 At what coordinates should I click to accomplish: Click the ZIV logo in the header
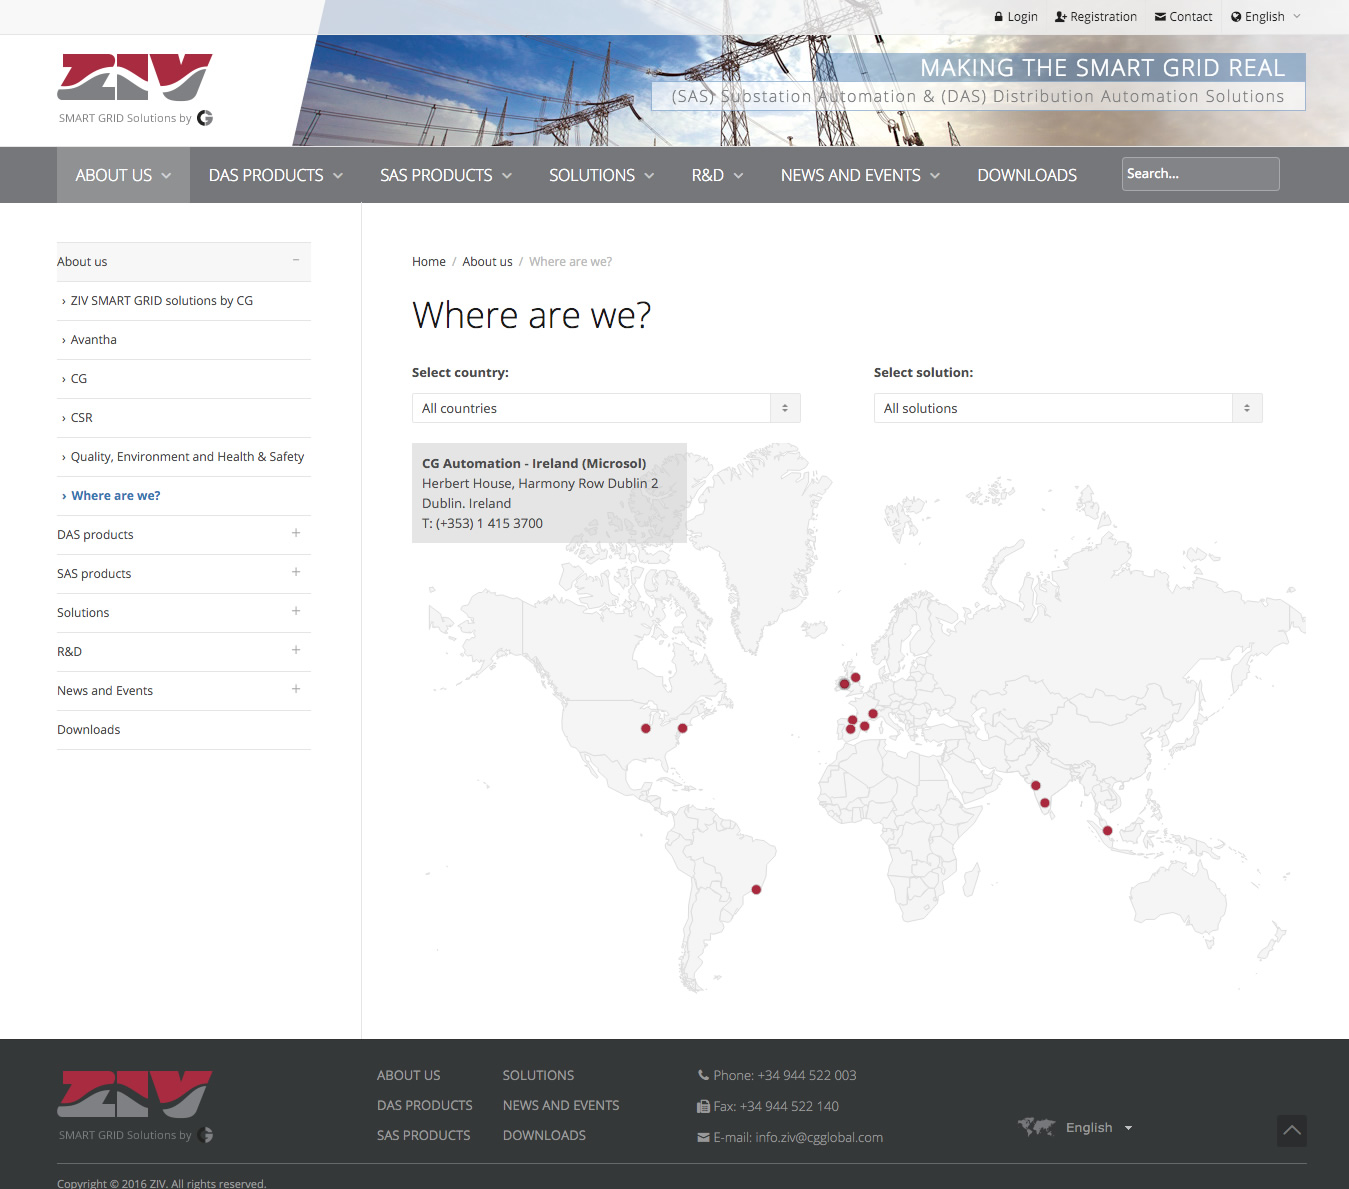135,79
